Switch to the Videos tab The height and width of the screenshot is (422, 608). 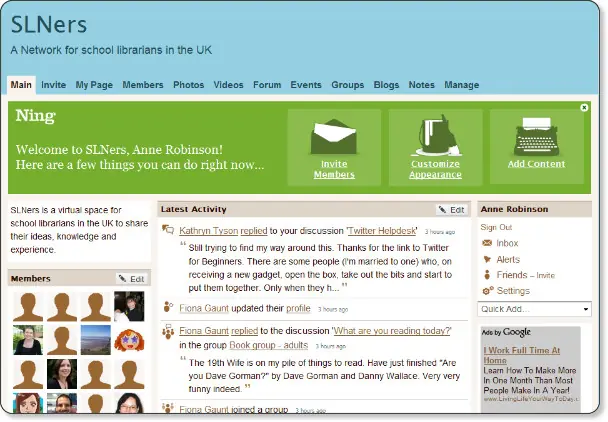pos(228,85)
